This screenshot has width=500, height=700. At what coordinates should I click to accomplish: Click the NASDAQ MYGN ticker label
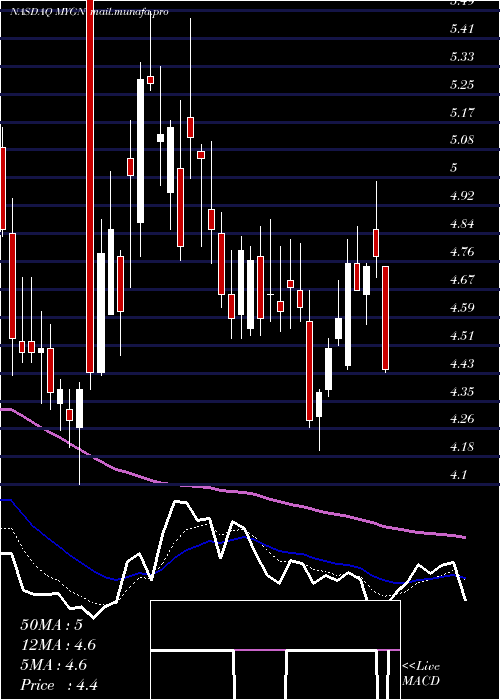click(x=48, y=12)
